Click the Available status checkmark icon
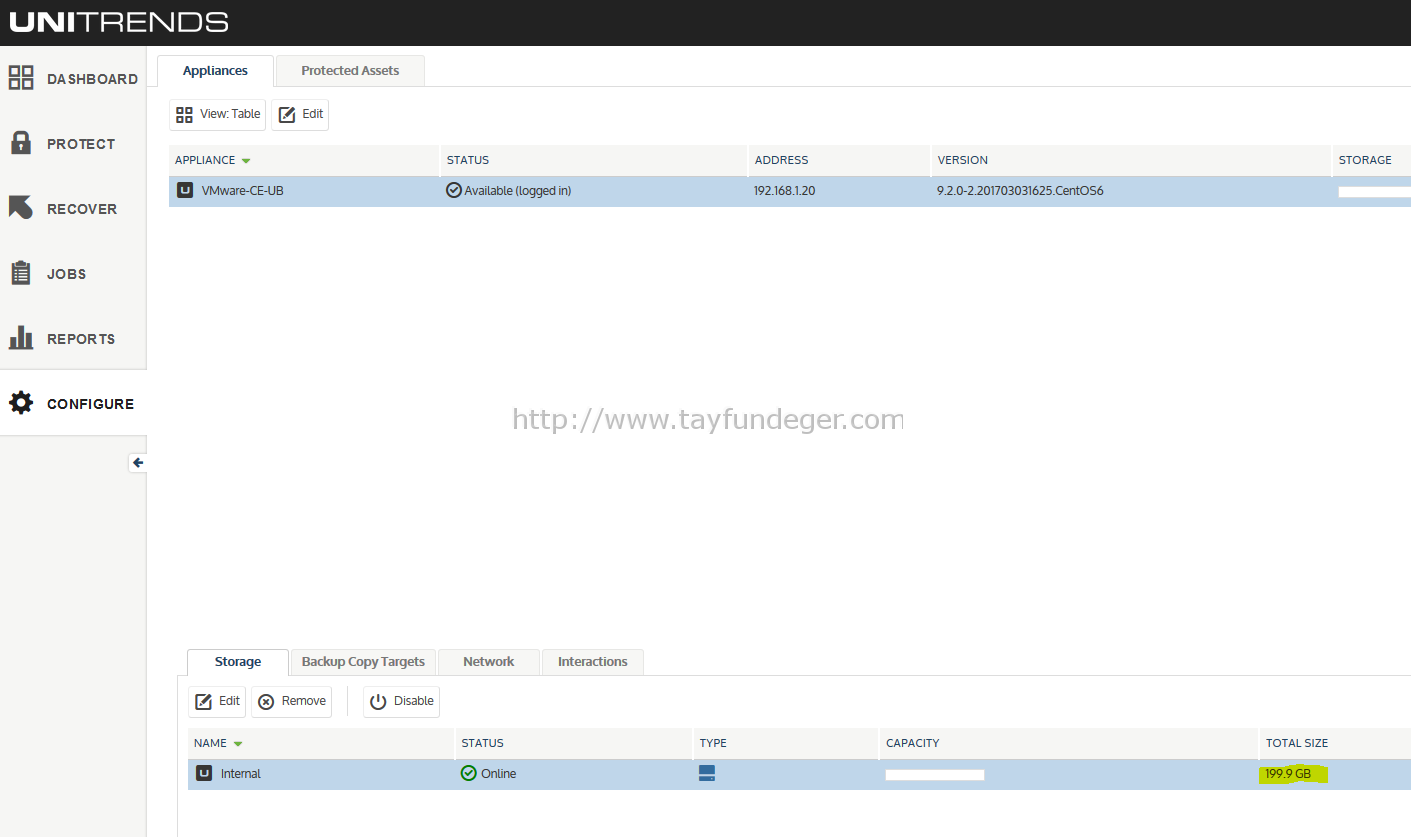 (x=454, y=190)
